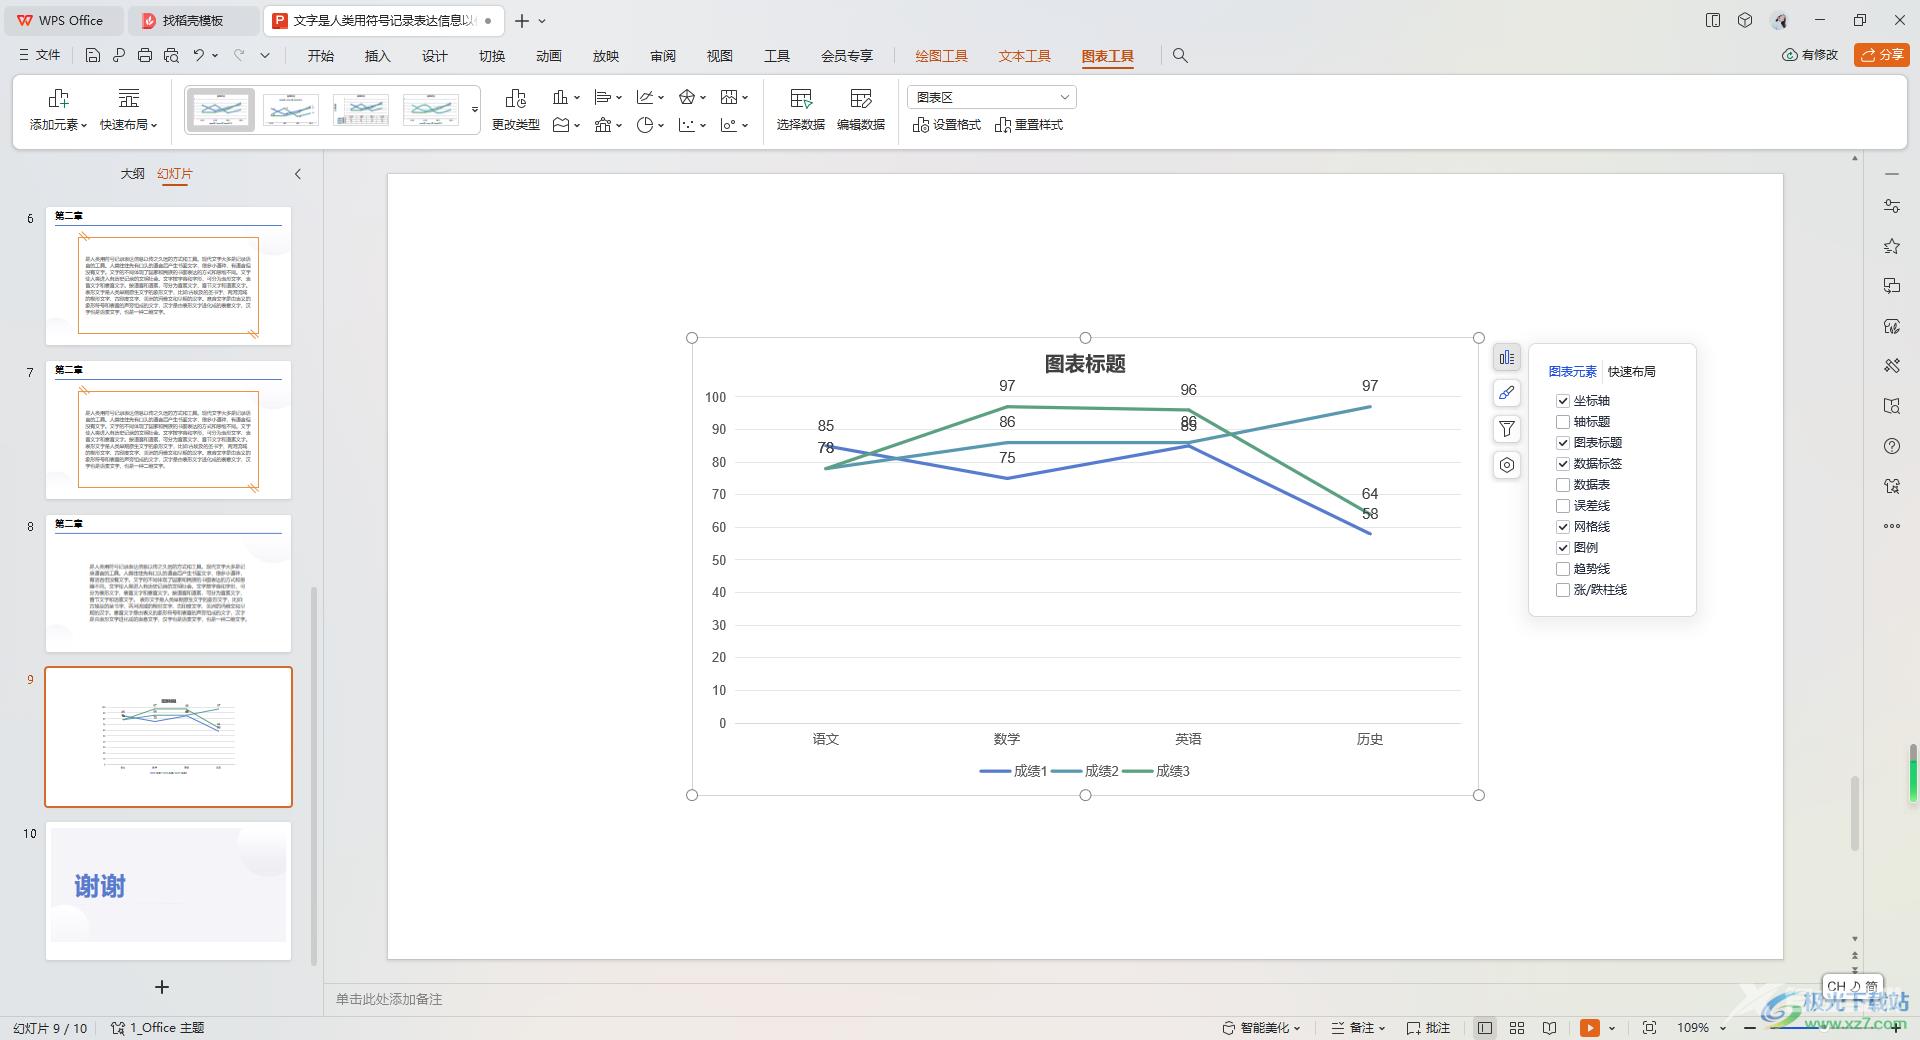Click the Save document icon
This screenshot has width=1920, height=1040.
[92, 55]
